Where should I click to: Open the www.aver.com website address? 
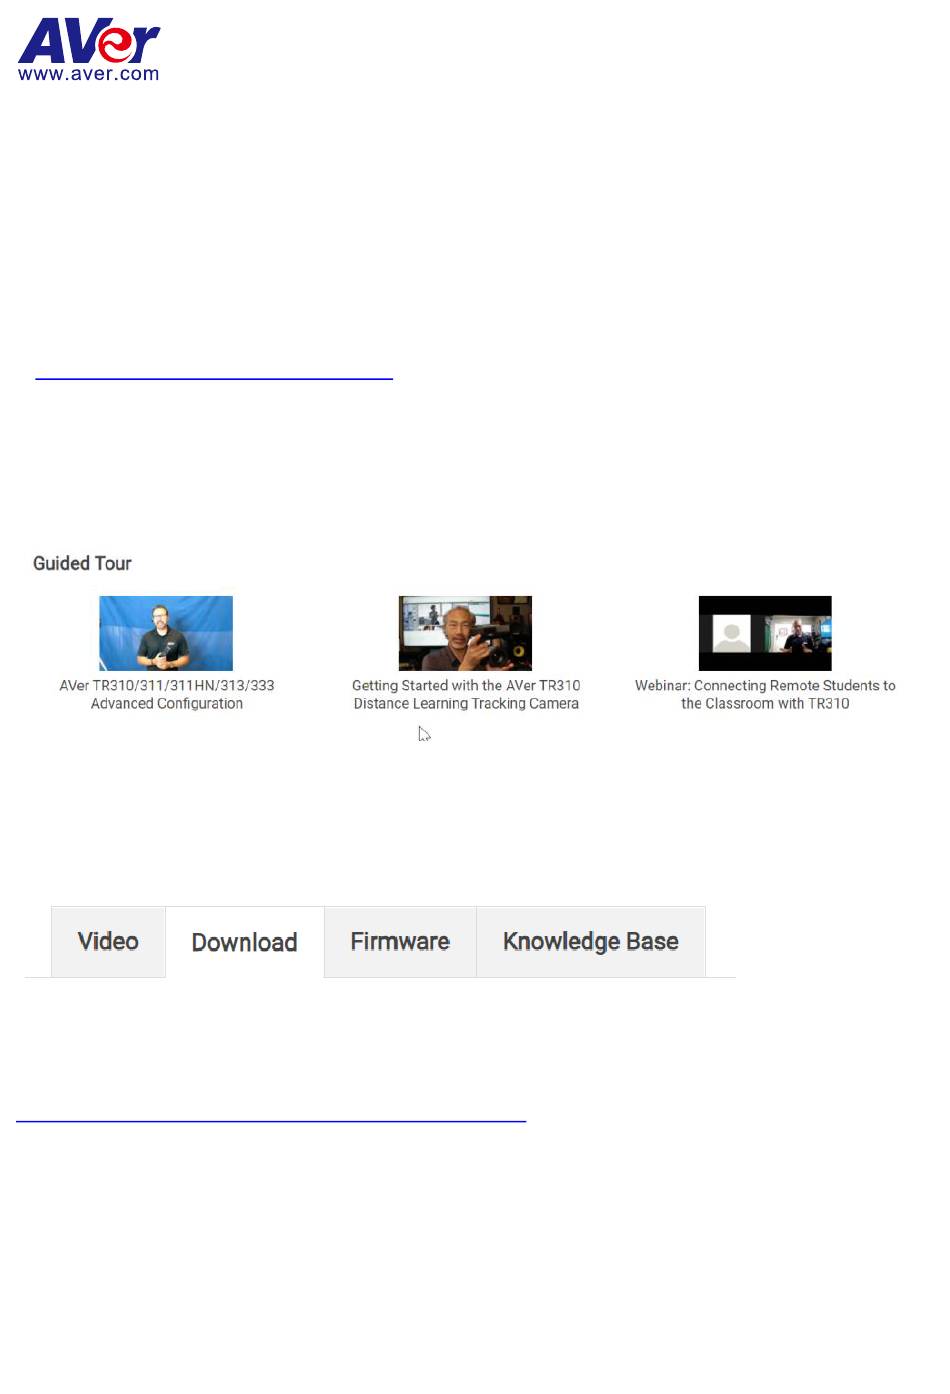coord(89,74)
